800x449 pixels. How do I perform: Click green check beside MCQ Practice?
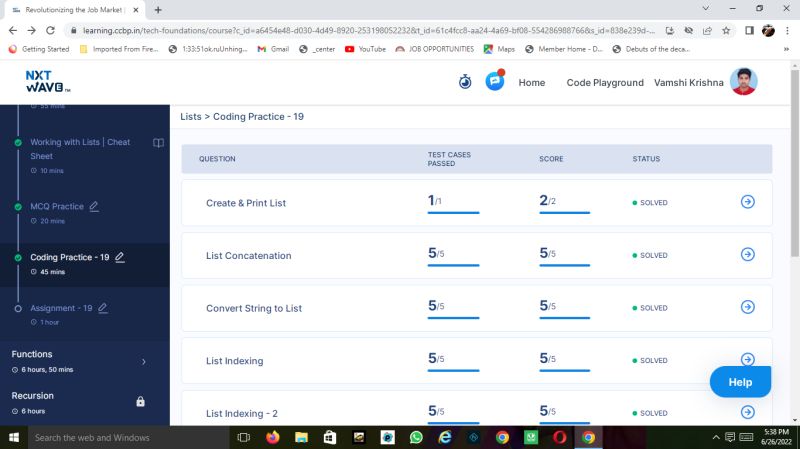[x=18, y=207]
